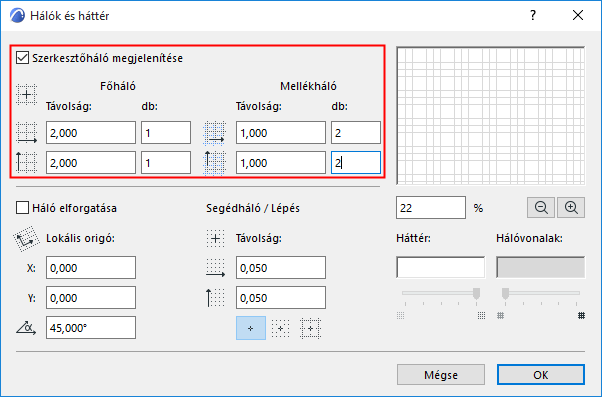Click the rotation angle icon
Image resolution: width=602 pixels, height=397 pixels.
(26, 328)
